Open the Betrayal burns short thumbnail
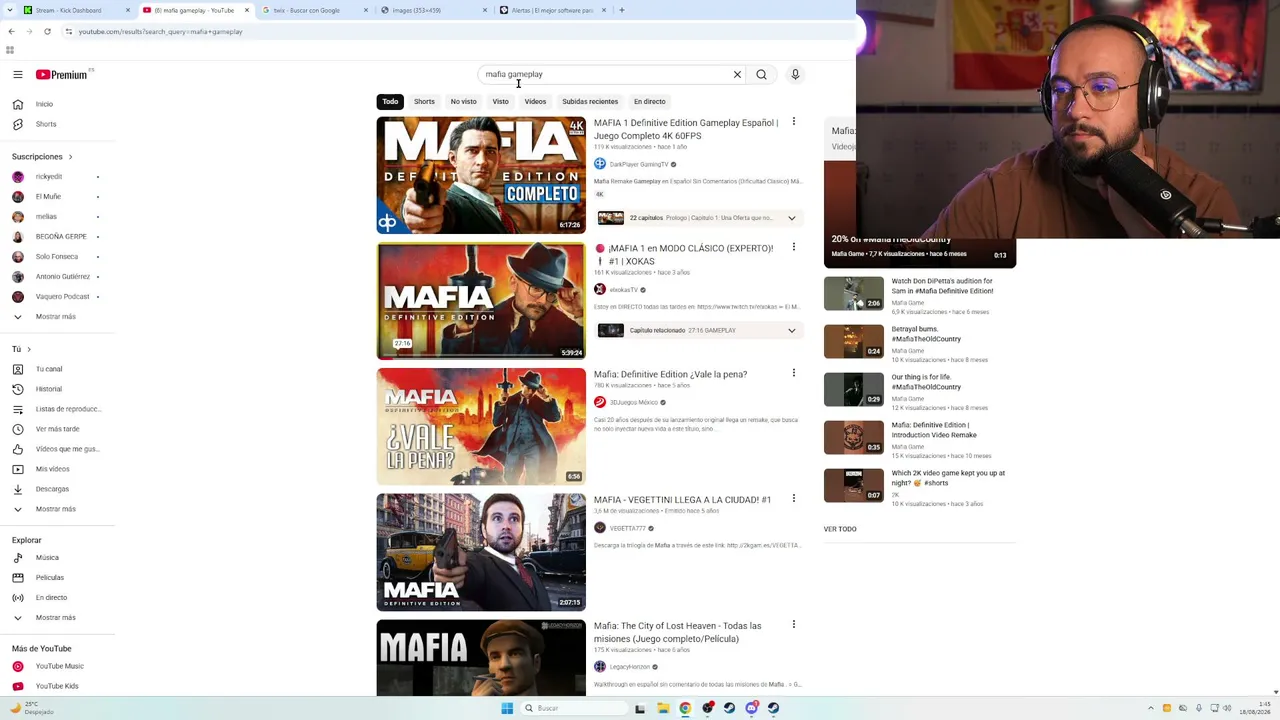Screen dimensions: 1280x720 (x=854, y=342)
